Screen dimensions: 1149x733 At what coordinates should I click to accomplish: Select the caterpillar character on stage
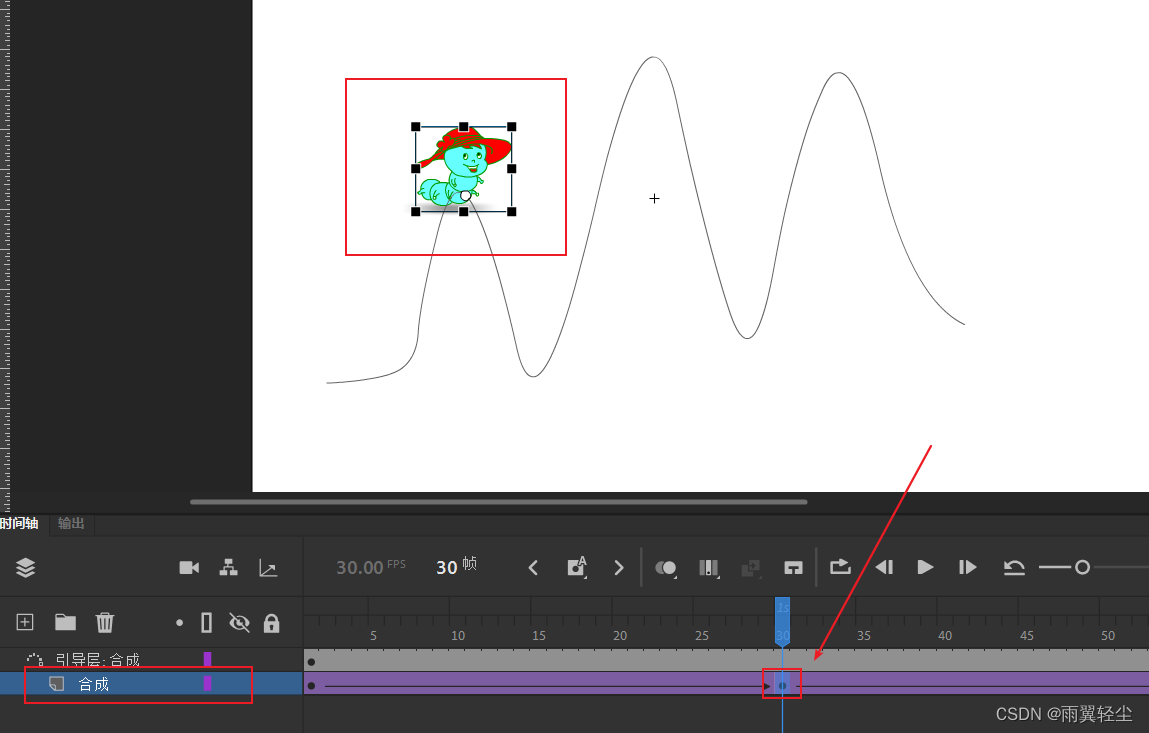point(462,167)
